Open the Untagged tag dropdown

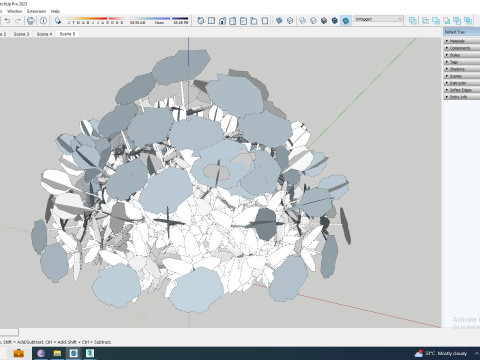[x=378, y=19]
